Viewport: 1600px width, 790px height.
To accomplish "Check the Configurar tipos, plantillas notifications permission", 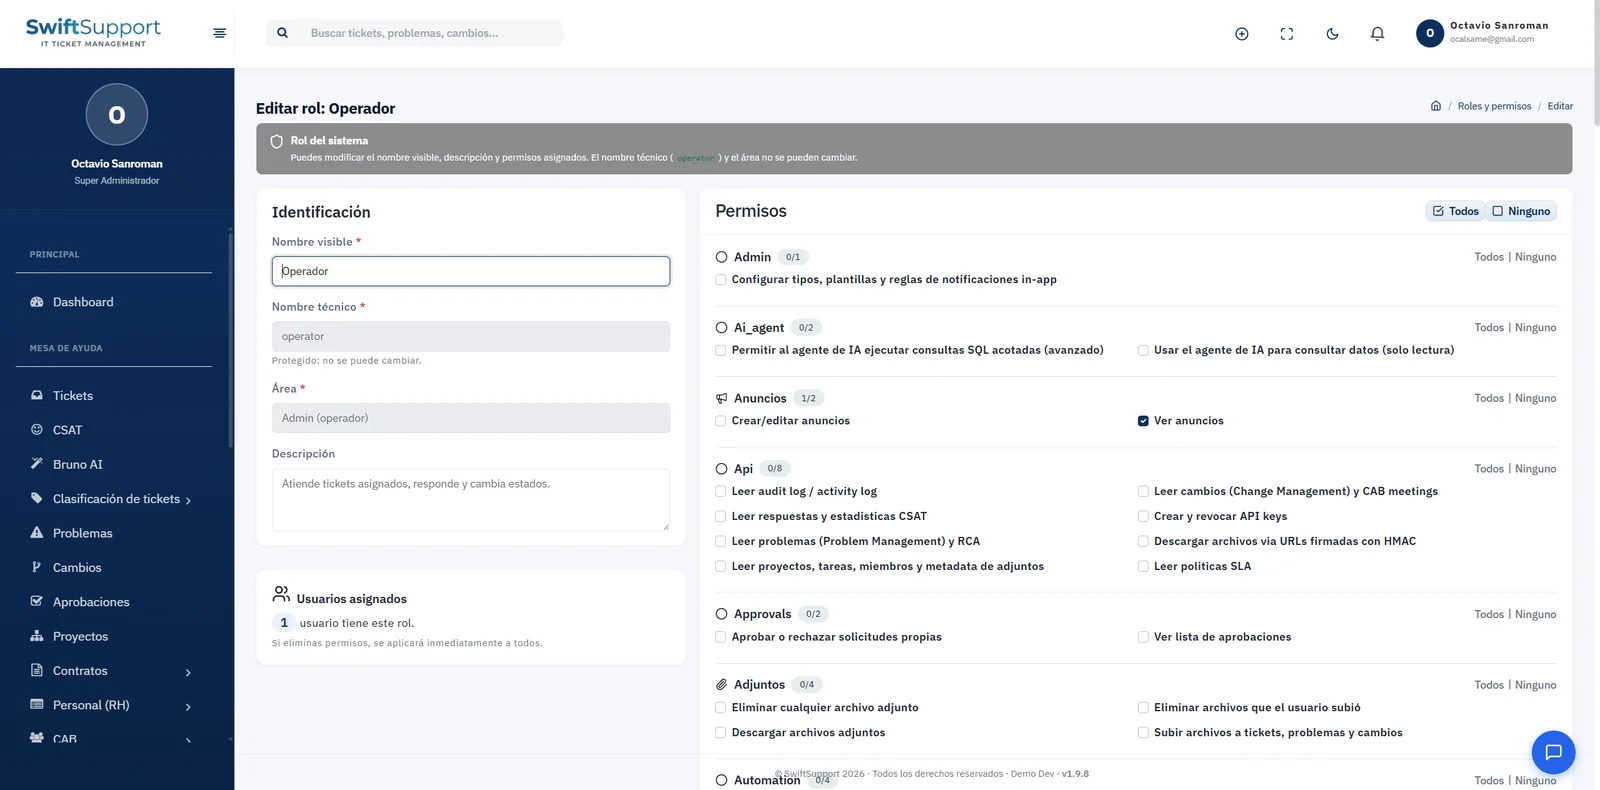I will click(721, 280).
